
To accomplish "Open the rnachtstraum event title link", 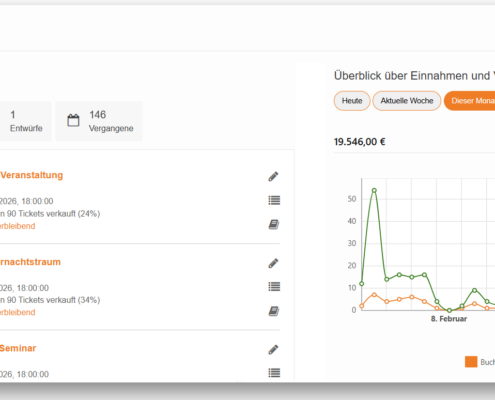I will [30, 262].
